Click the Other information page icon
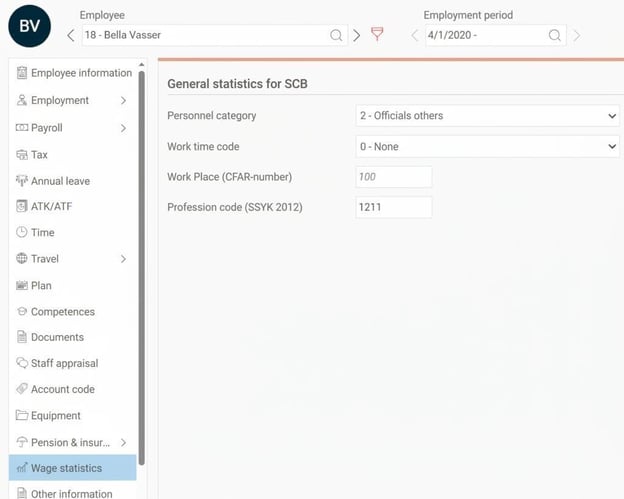 point(22,493)
